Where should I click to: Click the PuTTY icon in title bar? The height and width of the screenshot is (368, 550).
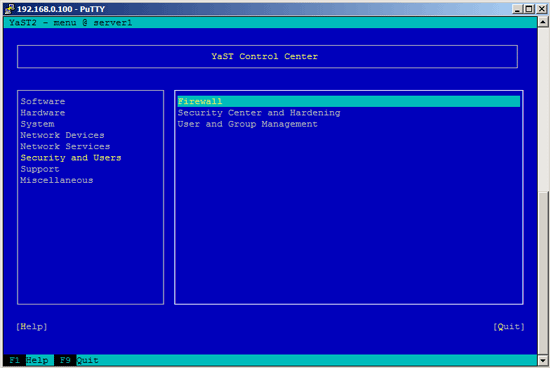(x=10, y=9)
